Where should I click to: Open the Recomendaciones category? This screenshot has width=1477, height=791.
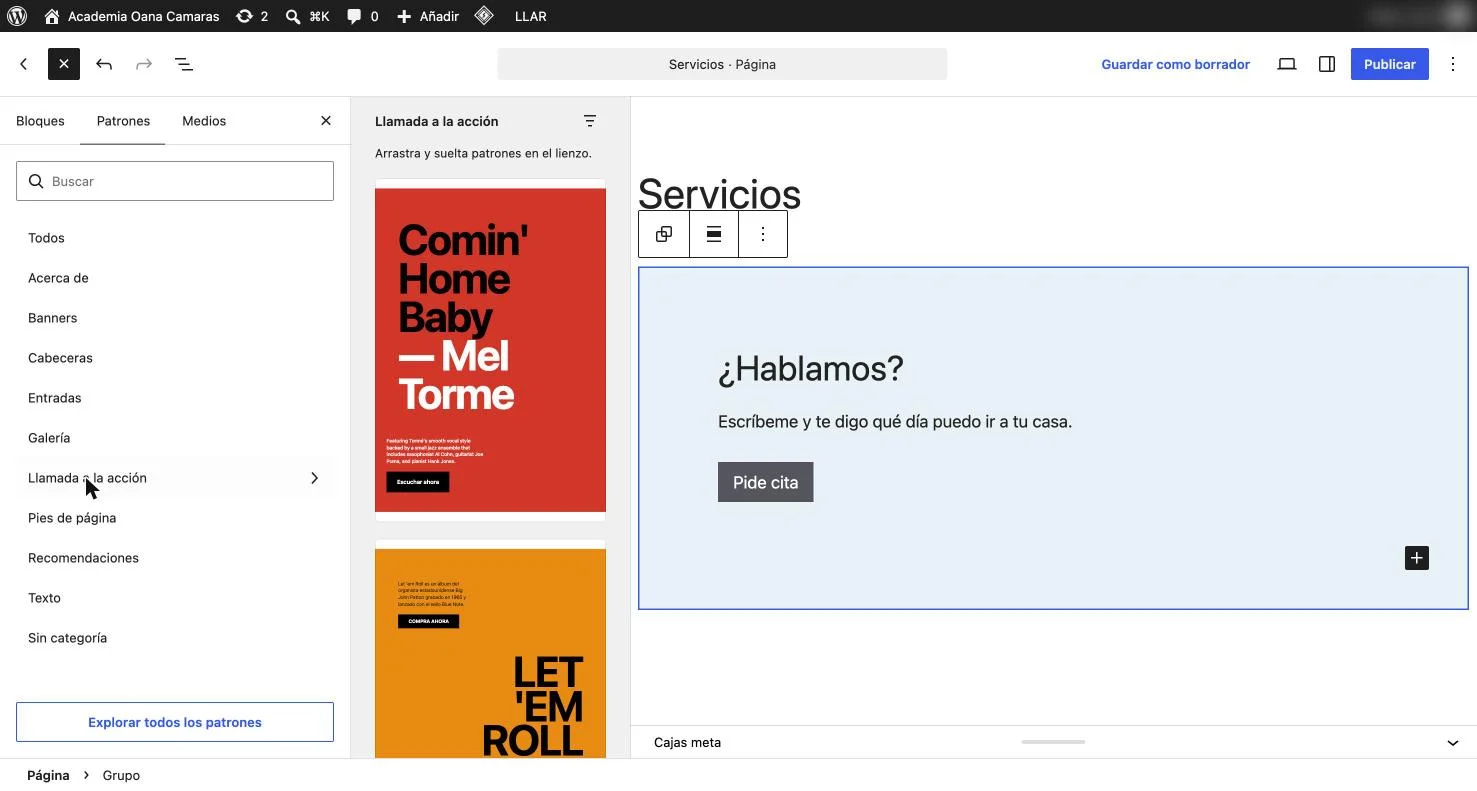click(175, 558)
